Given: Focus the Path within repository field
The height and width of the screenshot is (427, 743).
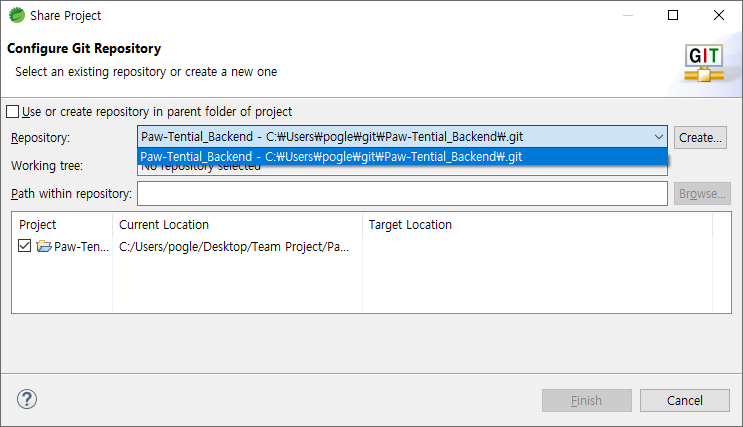Looking at the screenshot, I should [x=402, y=193].
